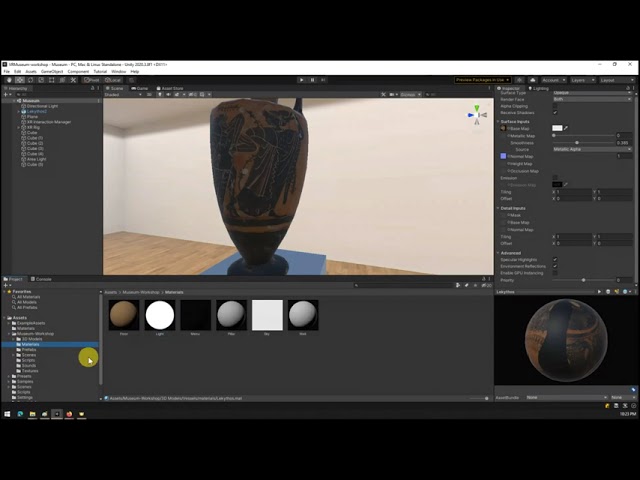This screenshot has height=480, width=640.
Task: Toggle the Enable GPU Instancing checkbox
Action: (555, 273)
